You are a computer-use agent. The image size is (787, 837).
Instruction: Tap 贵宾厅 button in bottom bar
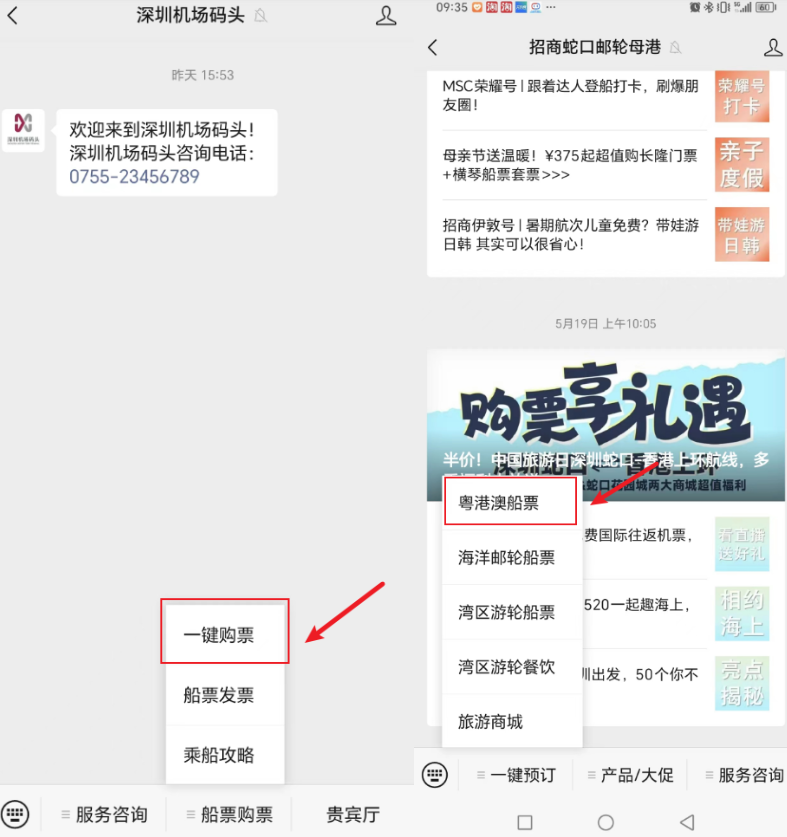352,814
